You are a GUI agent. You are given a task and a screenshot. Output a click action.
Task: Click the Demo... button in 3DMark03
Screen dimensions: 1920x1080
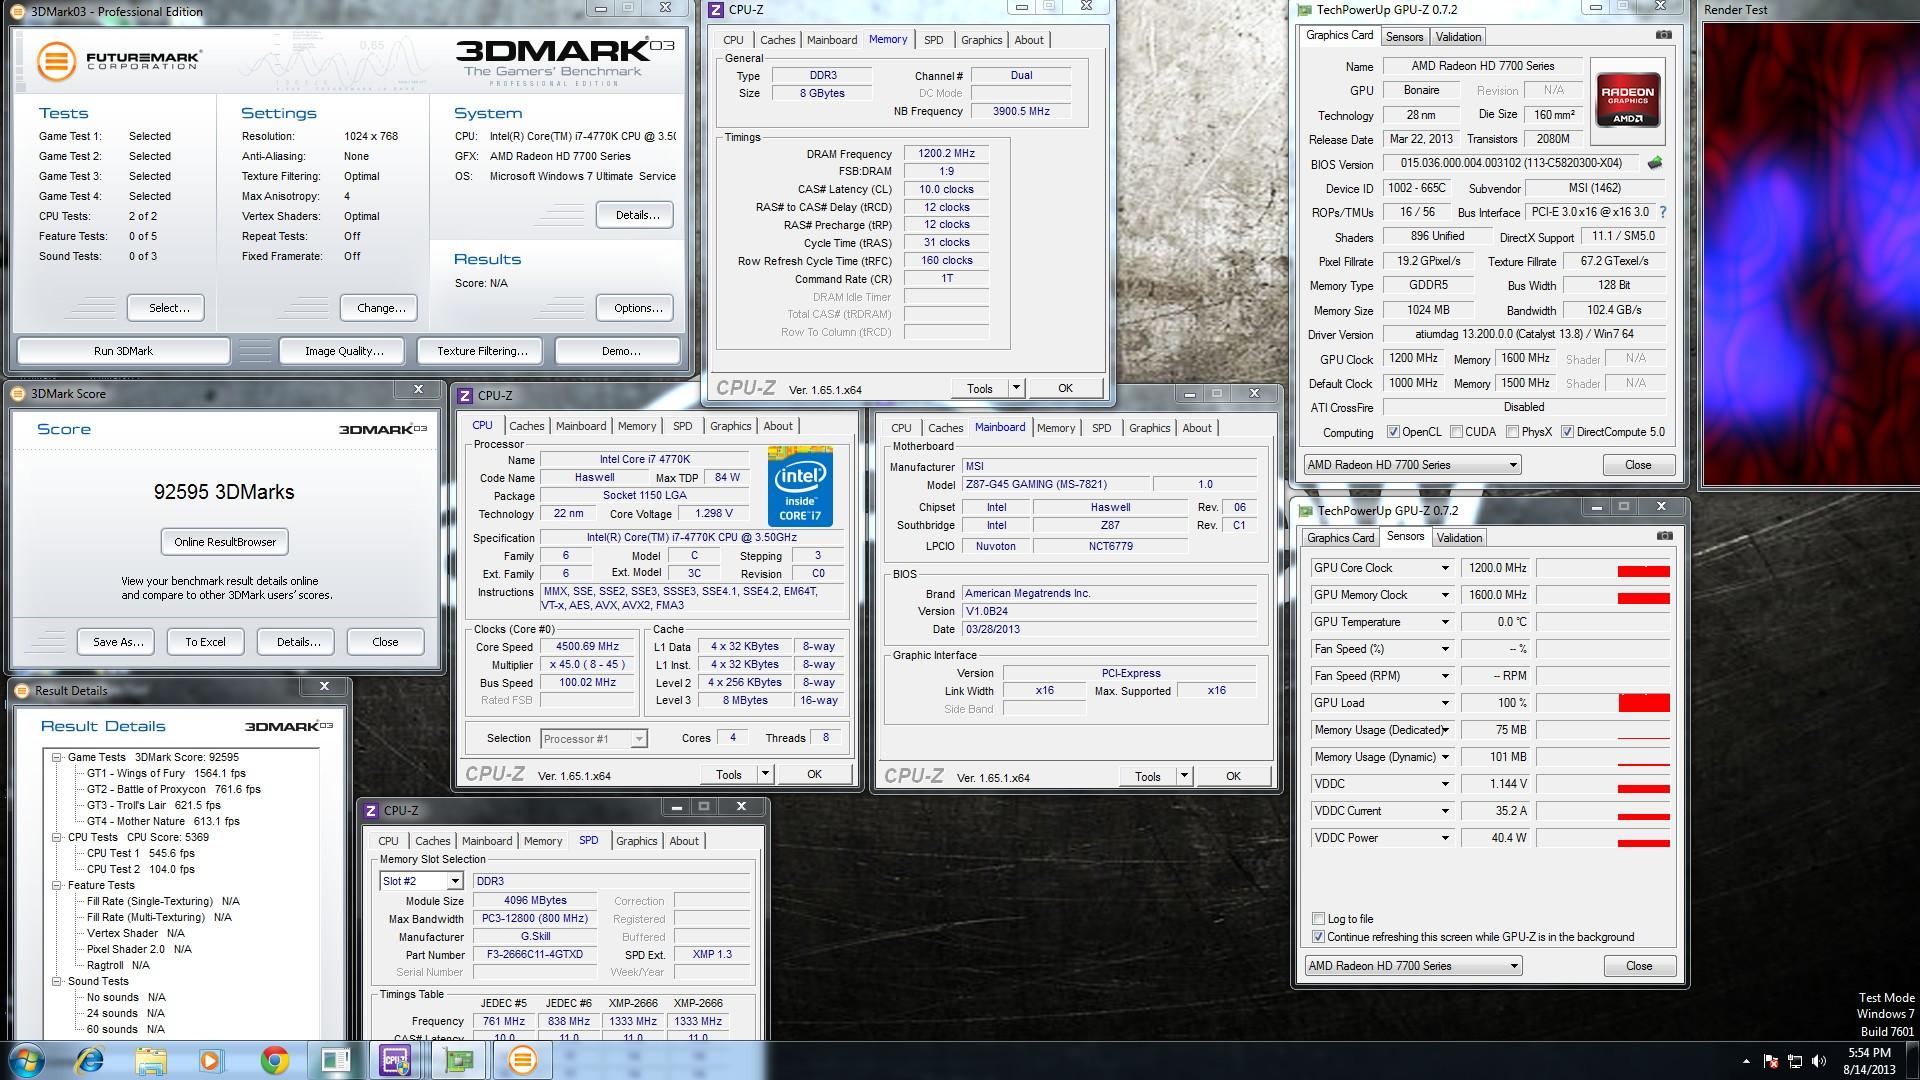click(x=619, y=351)
